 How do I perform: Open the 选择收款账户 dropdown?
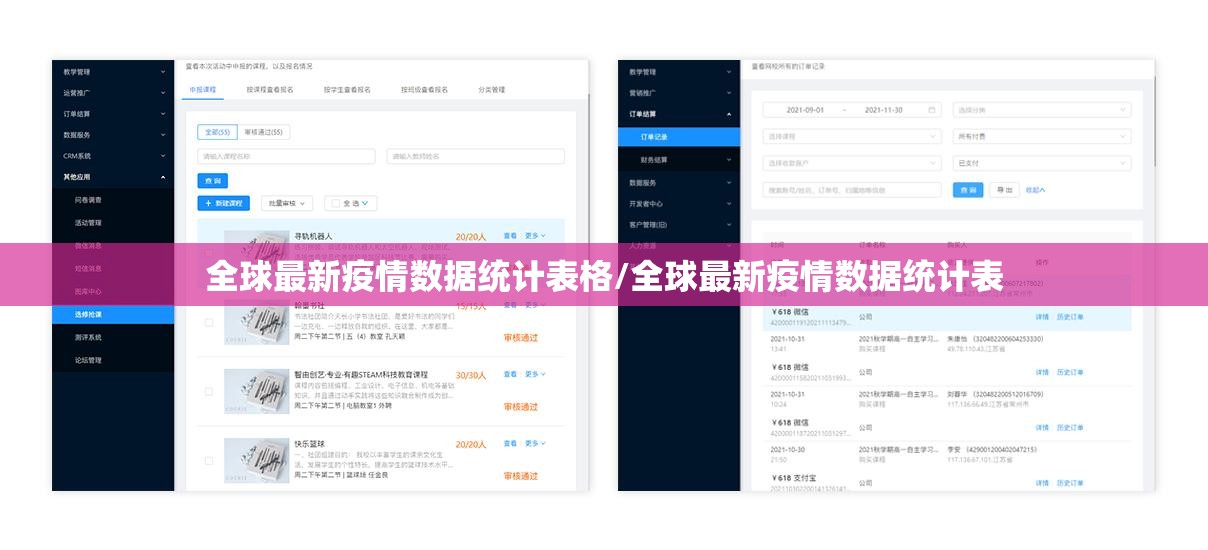point(853,163)
